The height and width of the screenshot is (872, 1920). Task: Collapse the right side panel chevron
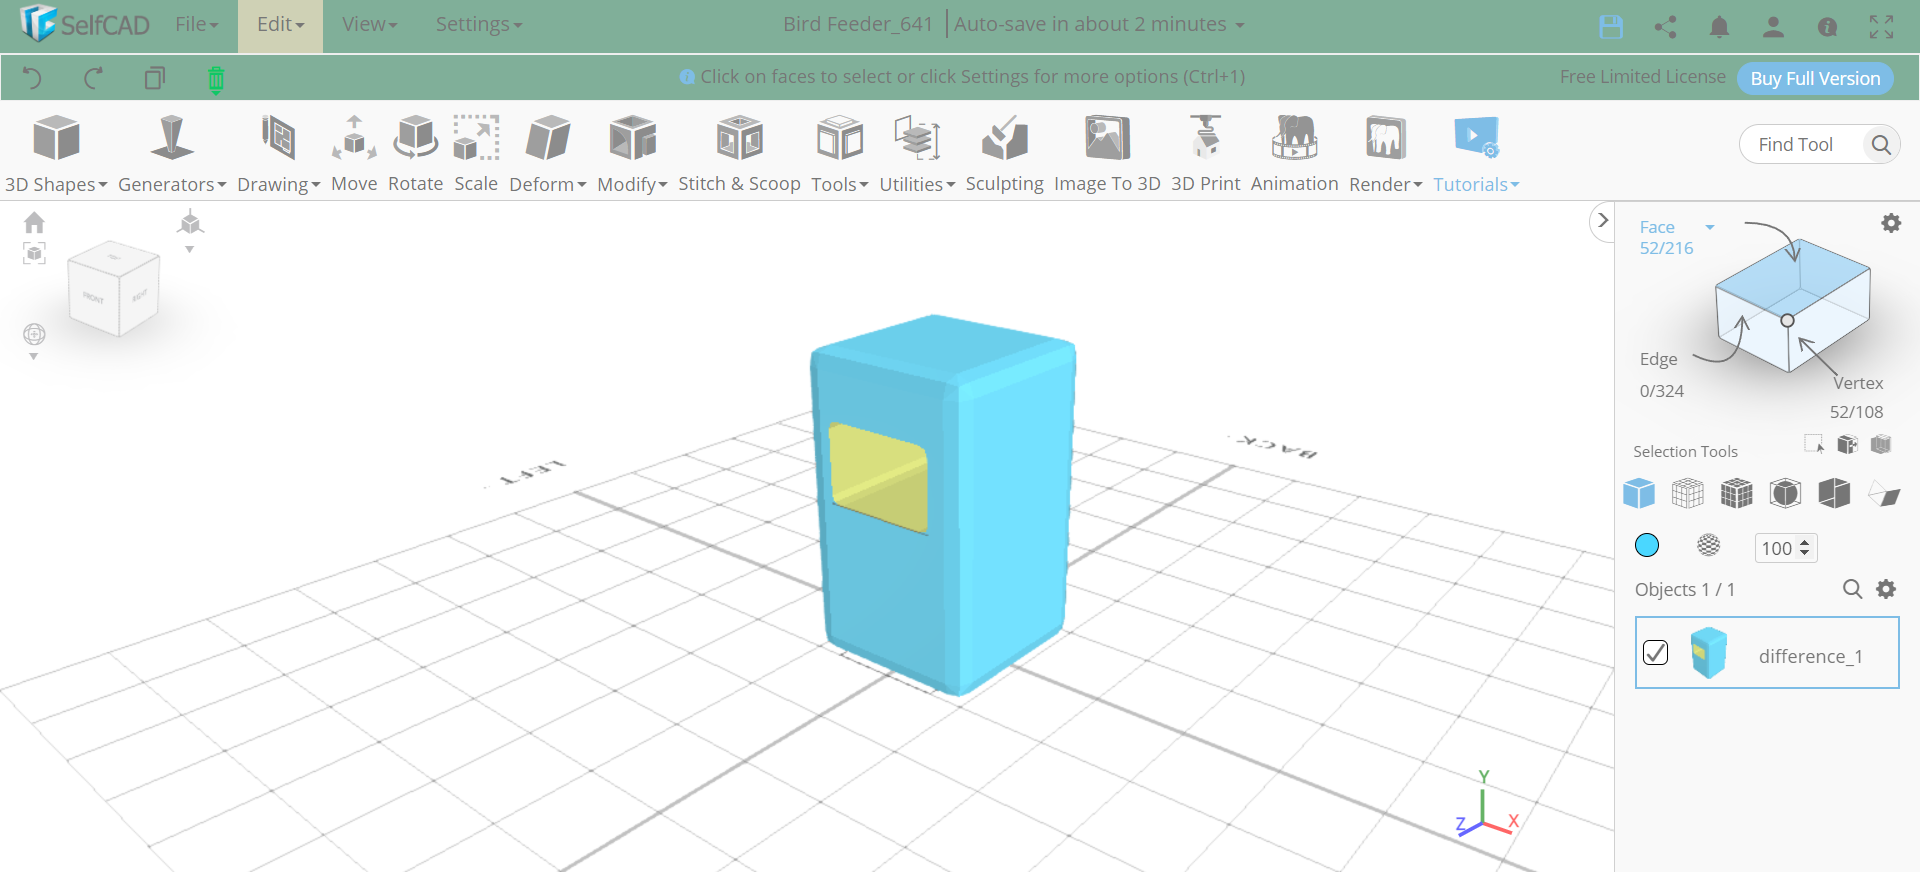(x=1603, y=220)
